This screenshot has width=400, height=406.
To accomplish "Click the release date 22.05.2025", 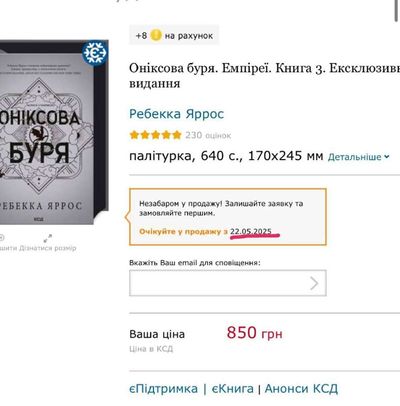I will [251, 231].
